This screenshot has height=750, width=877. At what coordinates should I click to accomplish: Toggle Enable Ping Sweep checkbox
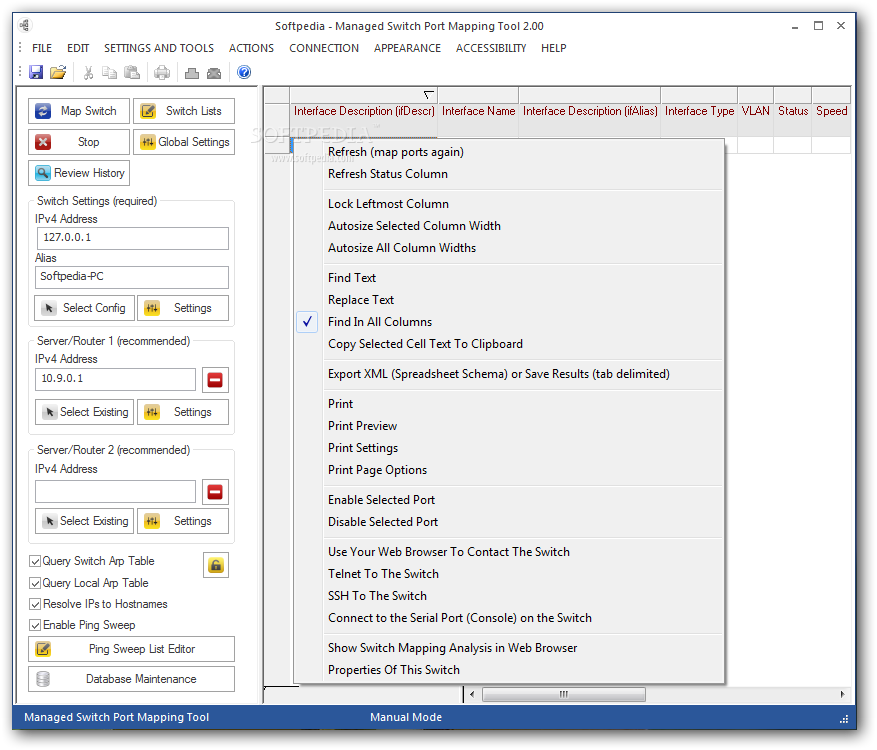pyautogui.click(x=35, y=625)
